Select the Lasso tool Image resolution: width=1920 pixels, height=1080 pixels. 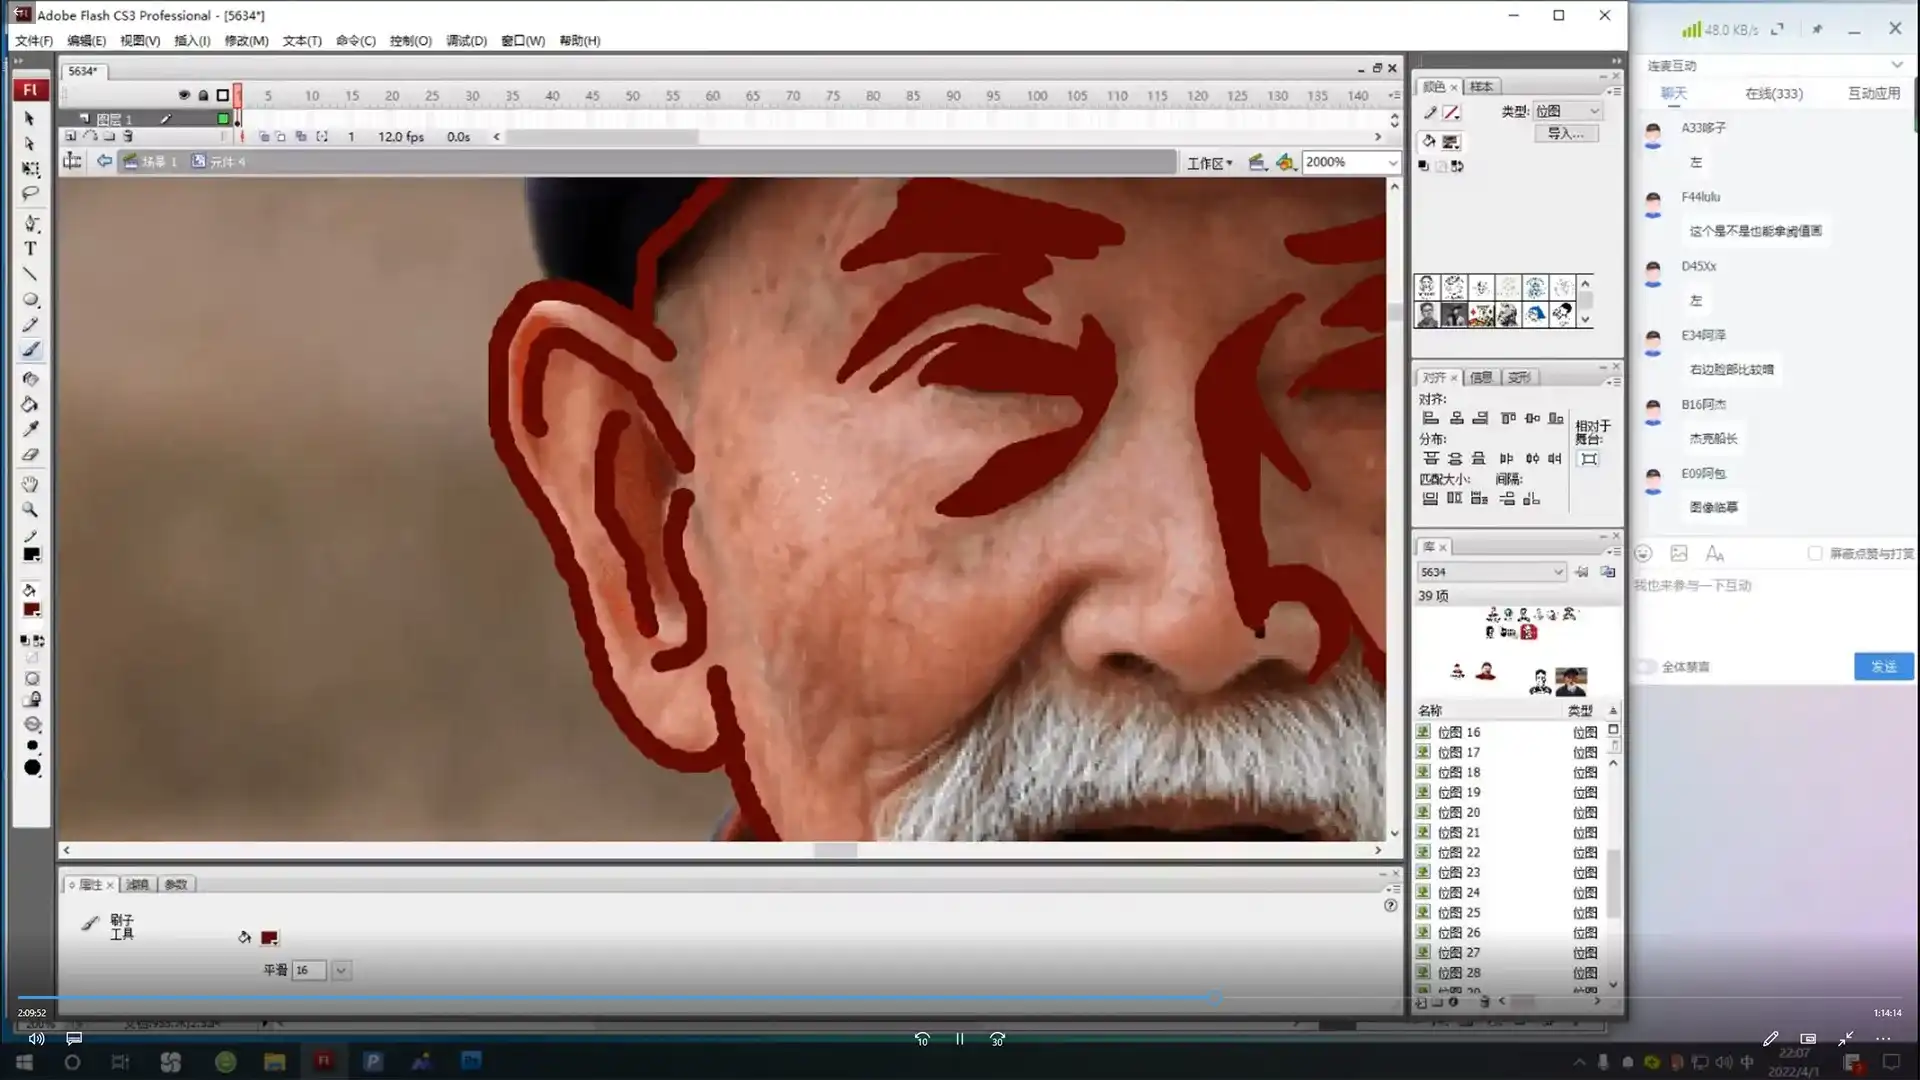pyautogui.click(x=30, y=193)
